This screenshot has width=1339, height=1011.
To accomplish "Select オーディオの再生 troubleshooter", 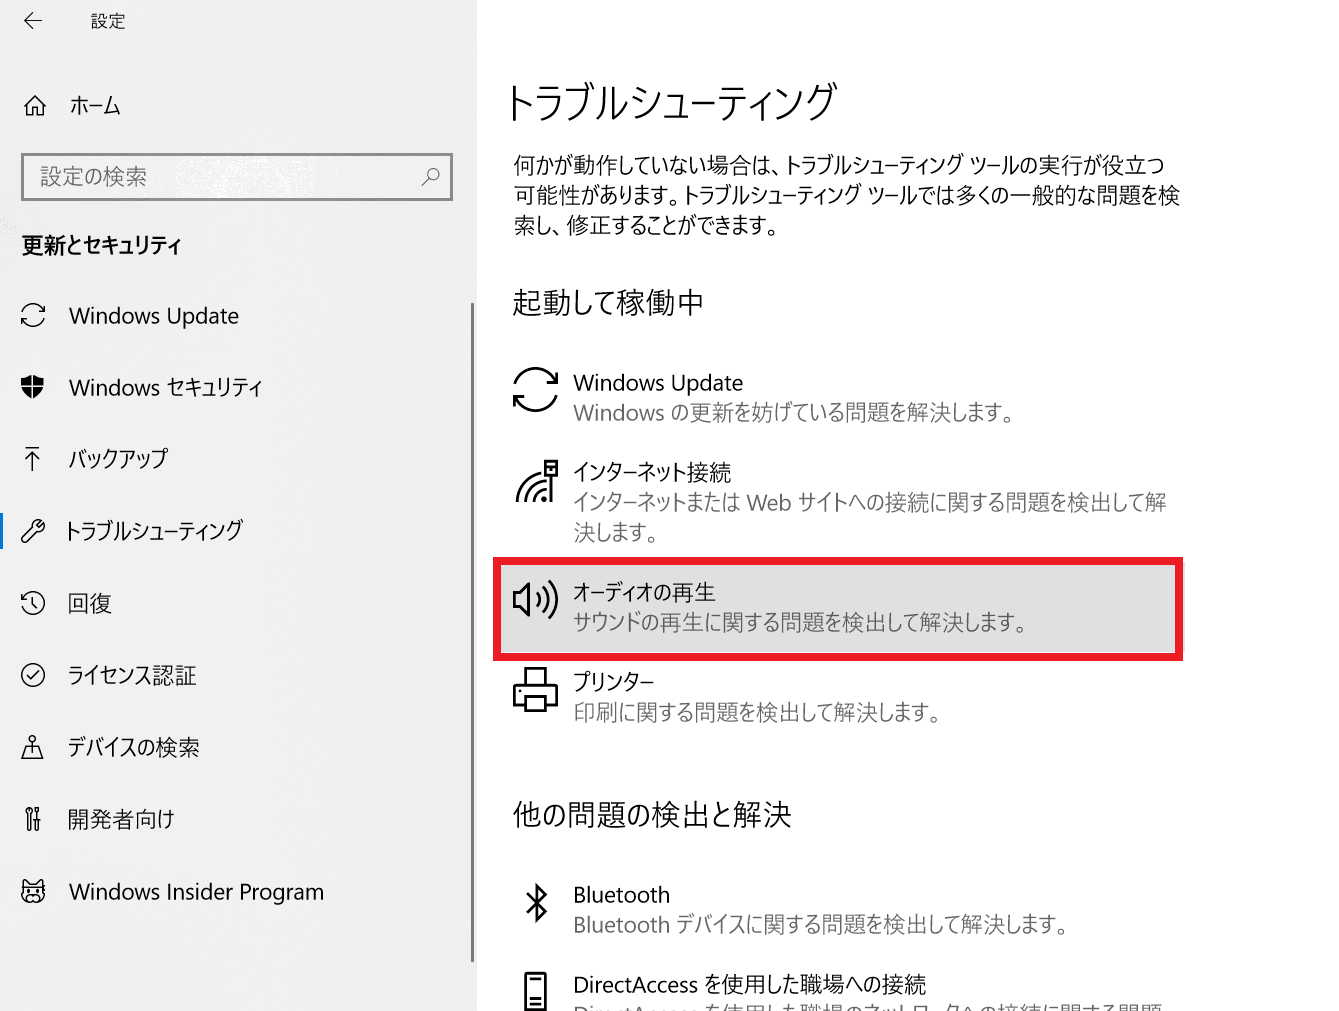I will click(x=838, y=608).
